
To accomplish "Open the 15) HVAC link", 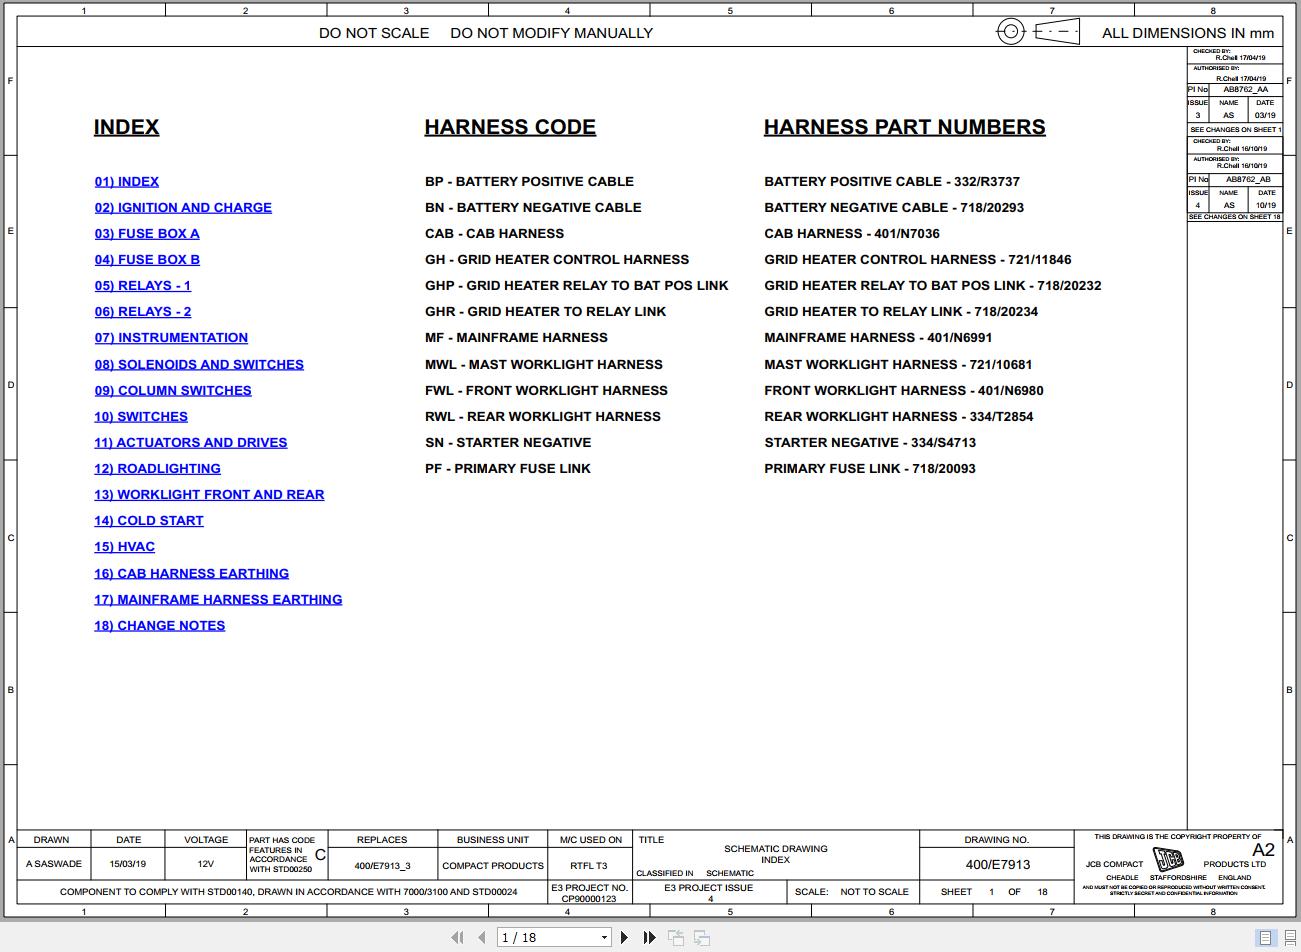I will coord(124,546).
